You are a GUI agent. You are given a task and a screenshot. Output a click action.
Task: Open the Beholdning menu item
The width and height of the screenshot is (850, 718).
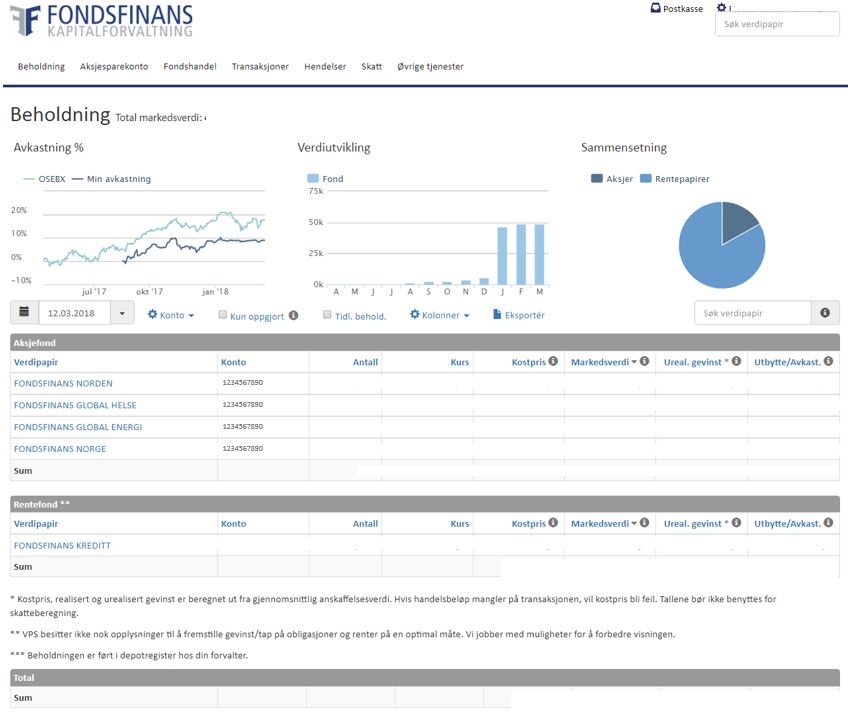[41, 66]
